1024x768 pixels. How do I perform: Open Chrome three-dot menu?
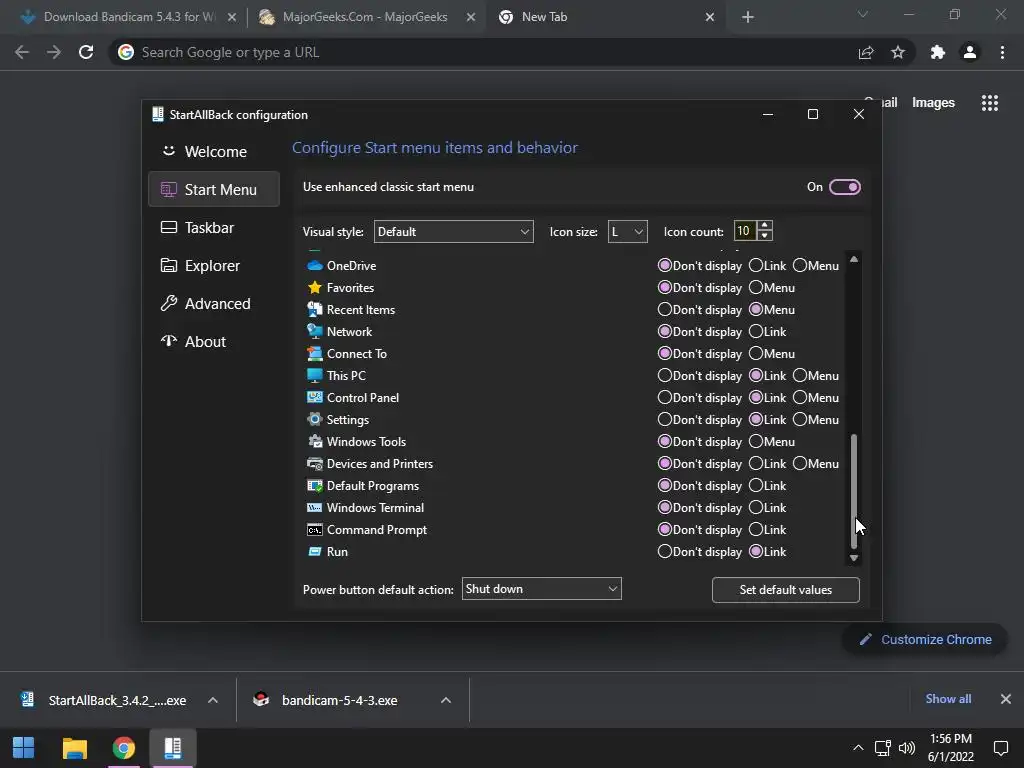click(1002, 52)
